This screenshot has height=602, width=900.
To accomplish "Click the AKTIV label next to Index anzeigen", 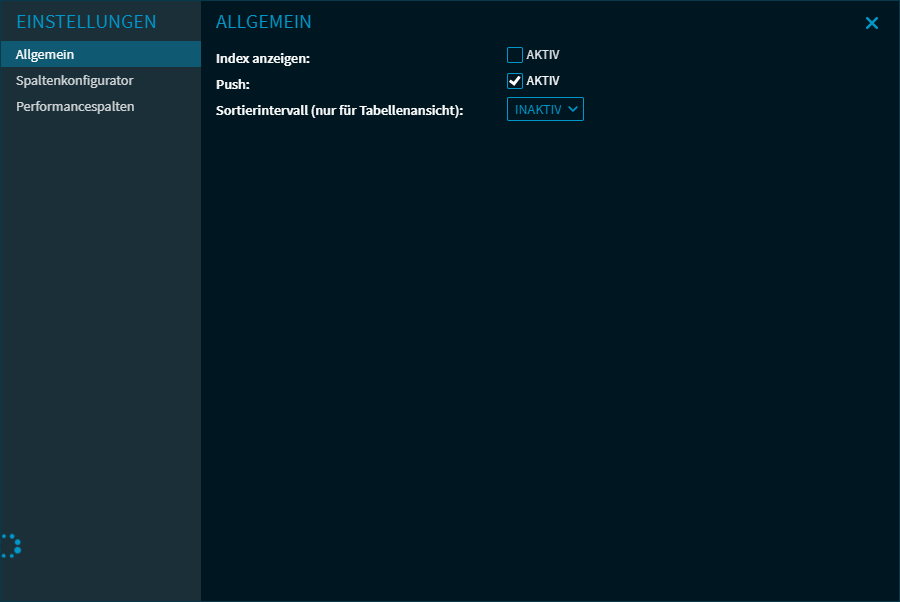I will click(x=543, y=55).
